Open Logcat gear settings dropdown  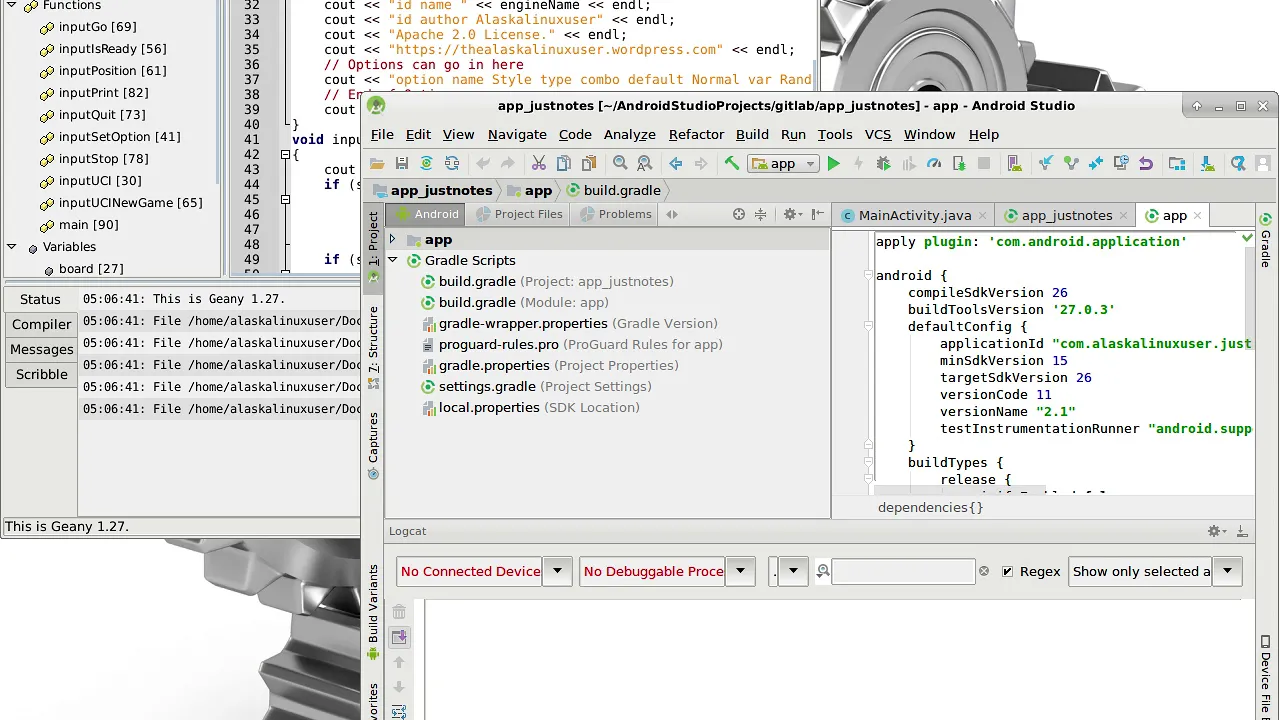(x=1216, y=531)
